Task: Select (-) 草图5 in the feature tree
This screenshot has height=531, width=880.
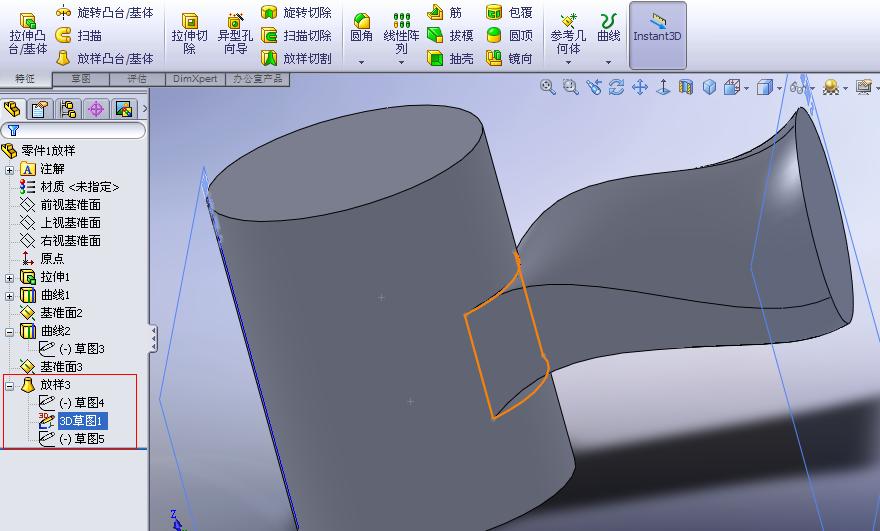Action: pyautogui.click(x=71, y=438)
